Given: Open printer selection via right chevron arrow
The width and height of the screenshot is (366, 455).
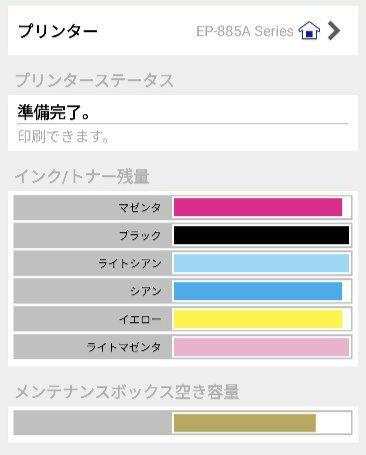Looking at the screenshot, I should [334, 31].
